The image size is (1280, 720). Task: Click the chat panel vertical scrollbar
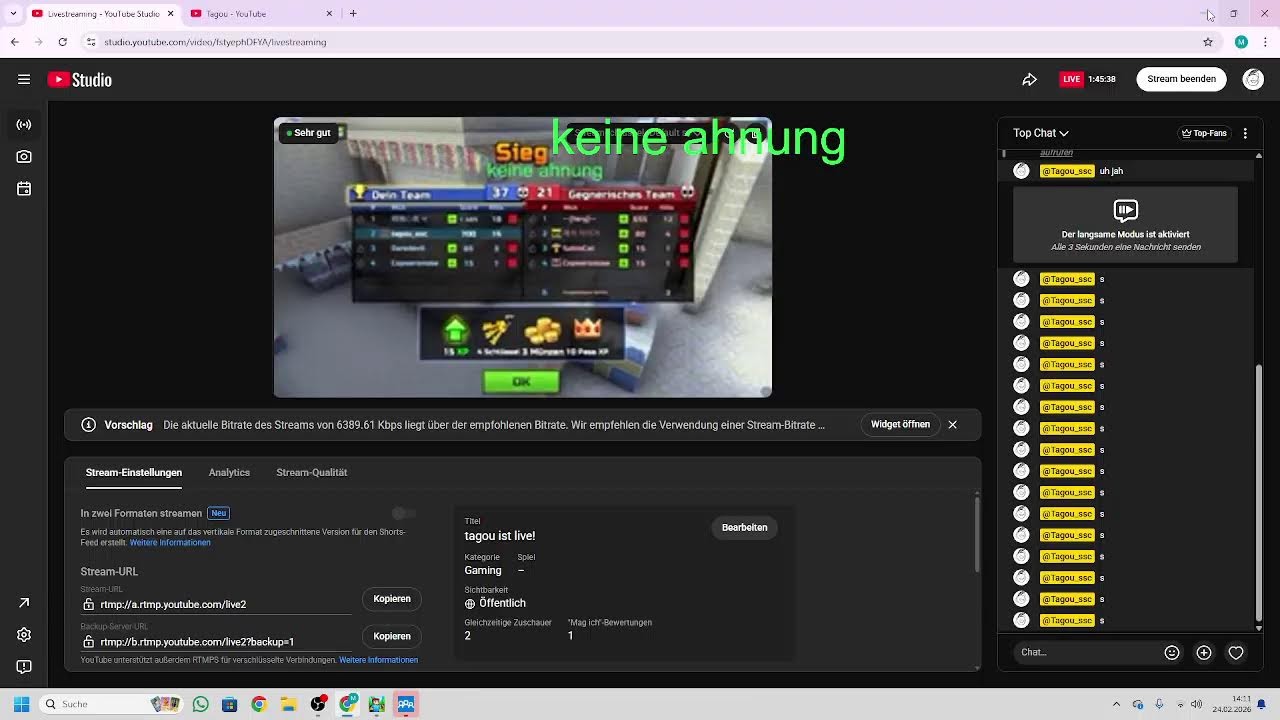point(1259,490)
